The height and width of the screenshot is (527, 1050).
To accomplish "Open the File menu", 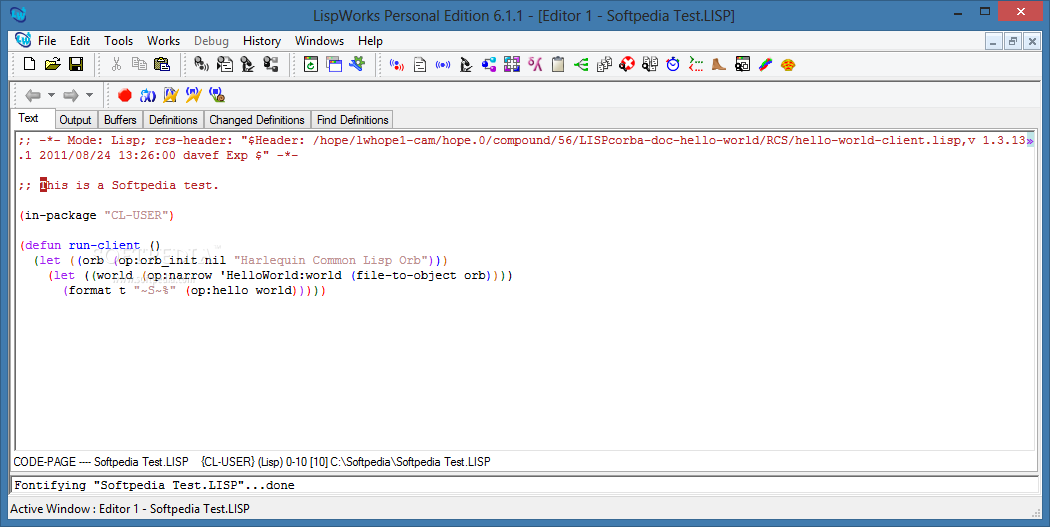I will [47, 41].
